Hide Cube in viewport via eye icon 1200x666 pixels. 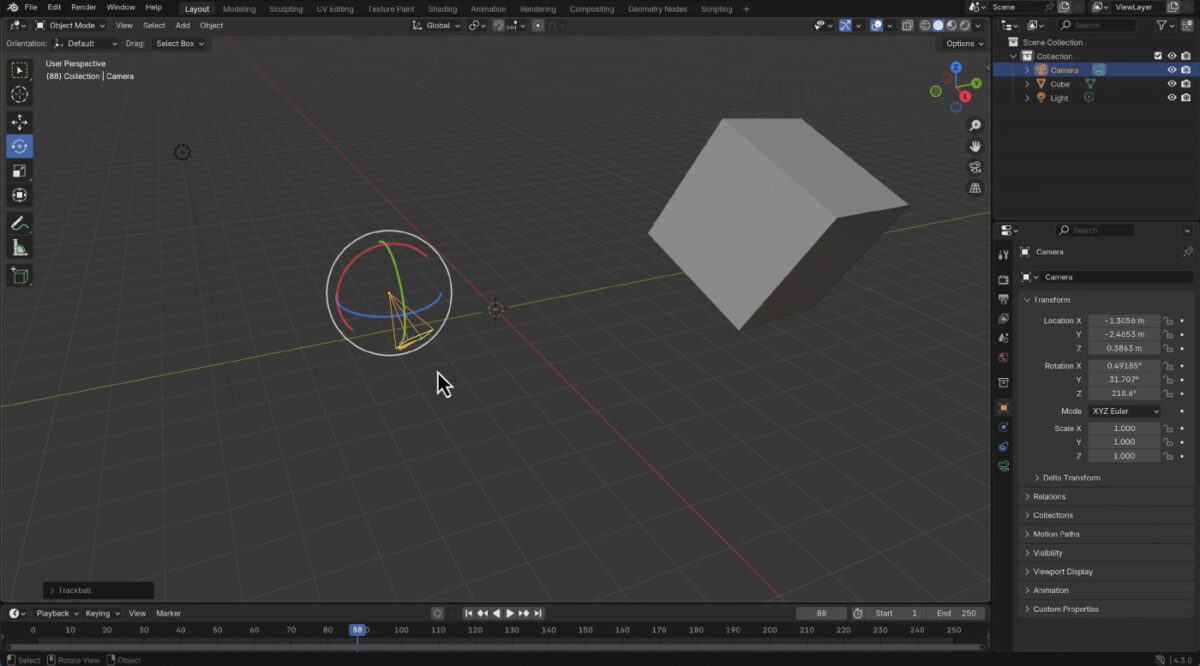click(1172, 84)
